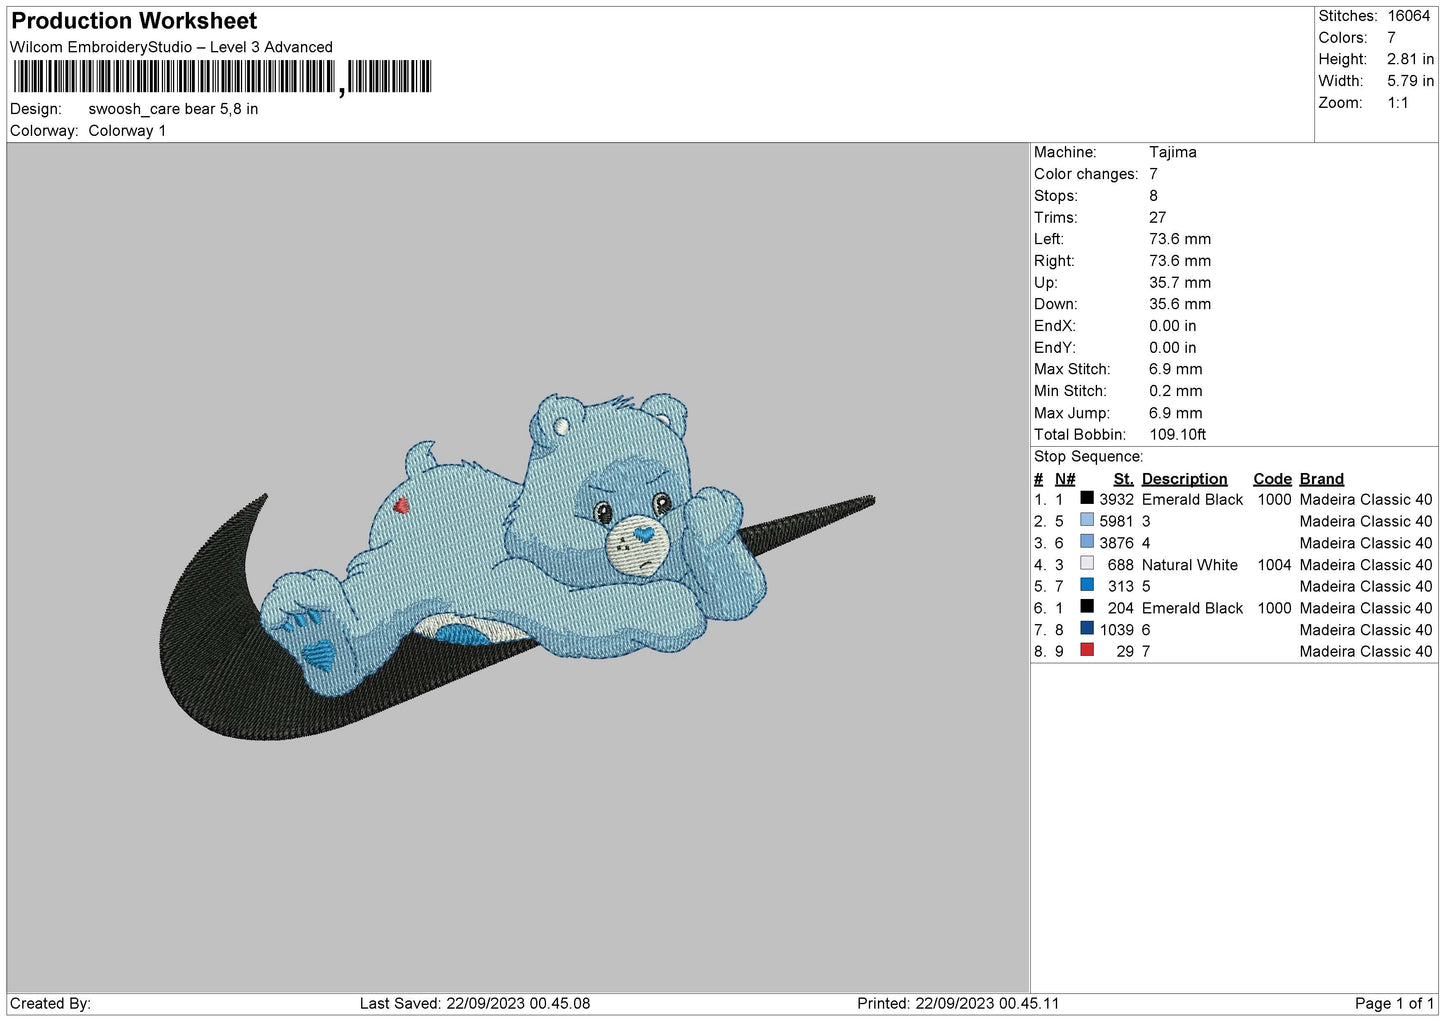Click the Natural White color swatch
Screen dimensions: 1445x1021
point(1086,564)
